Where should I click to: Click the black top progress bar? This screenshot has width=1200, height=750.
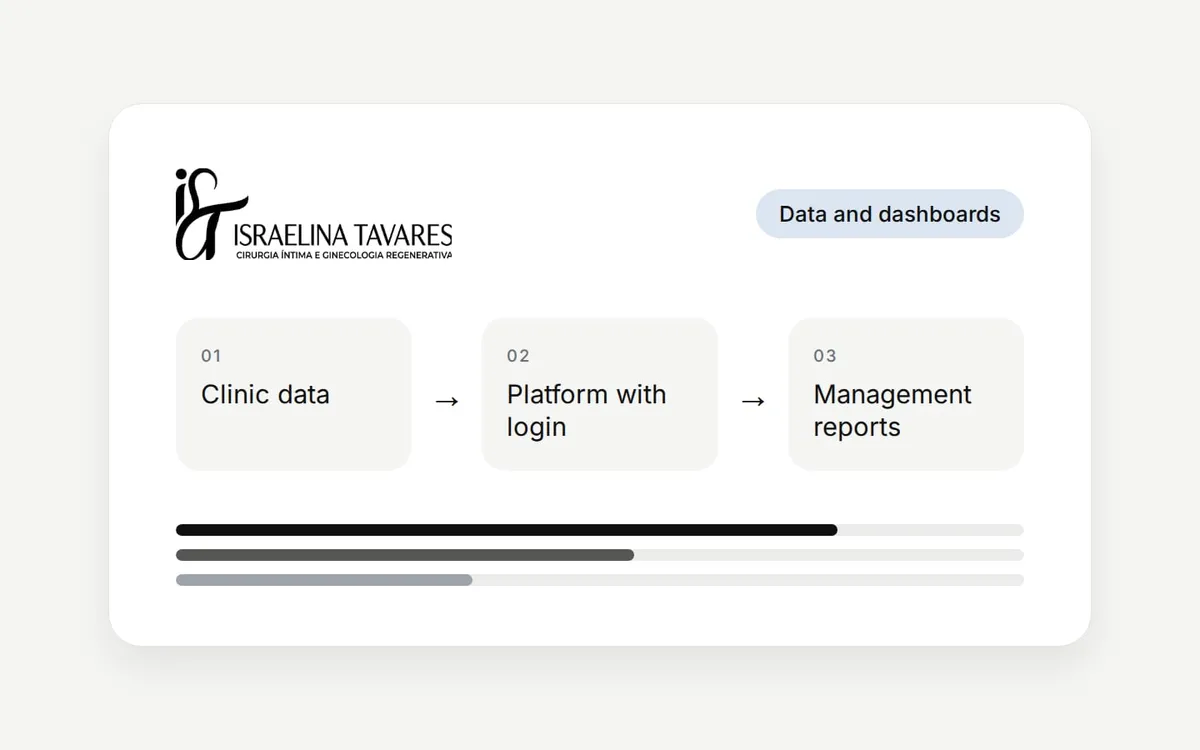coord(507,530)
